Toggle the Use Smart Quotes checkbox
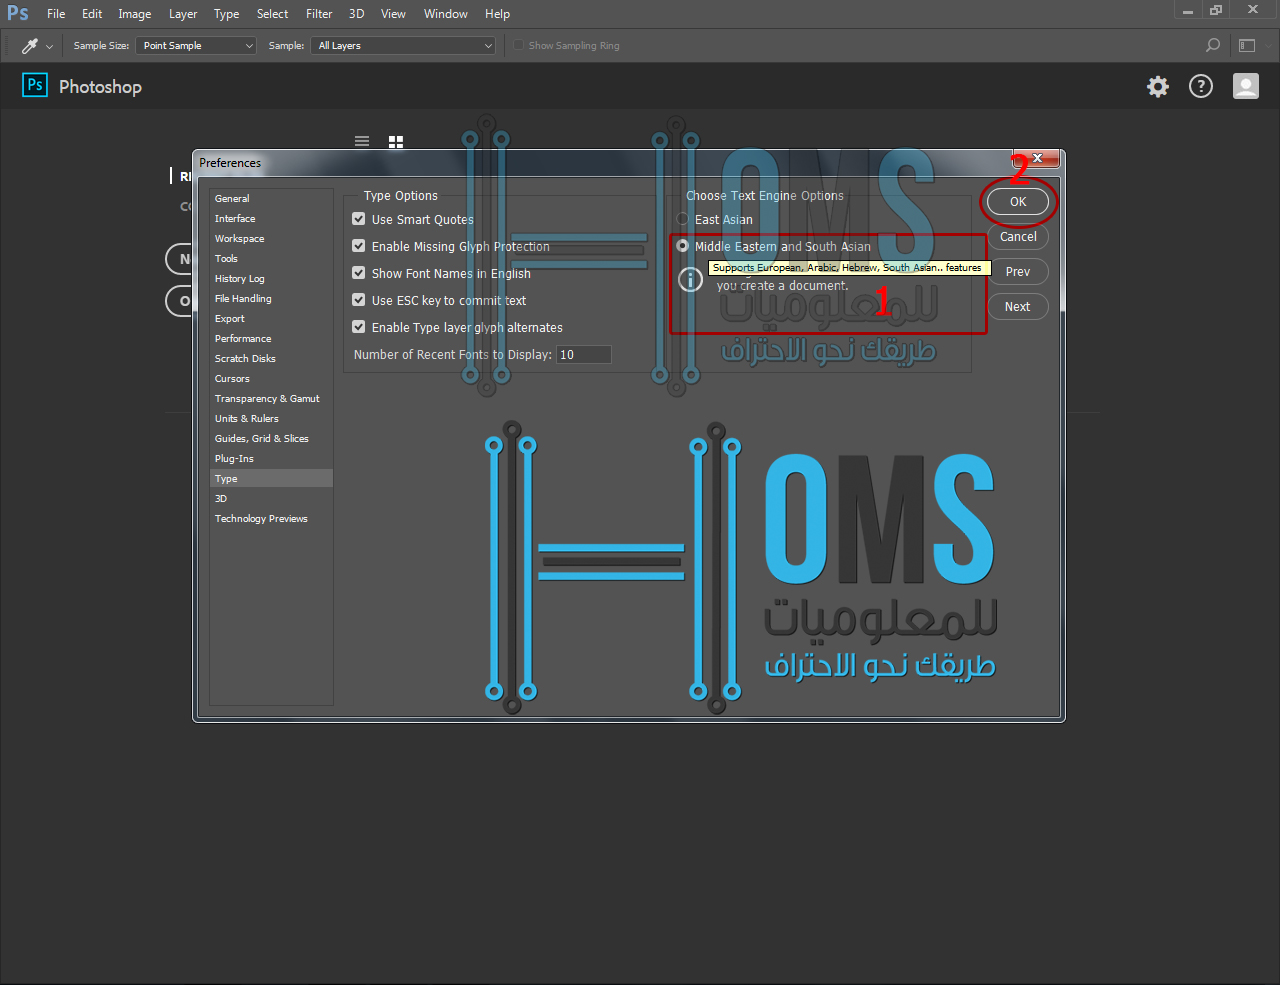The width and height of the screenshot is (1280, 985). (x=359, y=219)
